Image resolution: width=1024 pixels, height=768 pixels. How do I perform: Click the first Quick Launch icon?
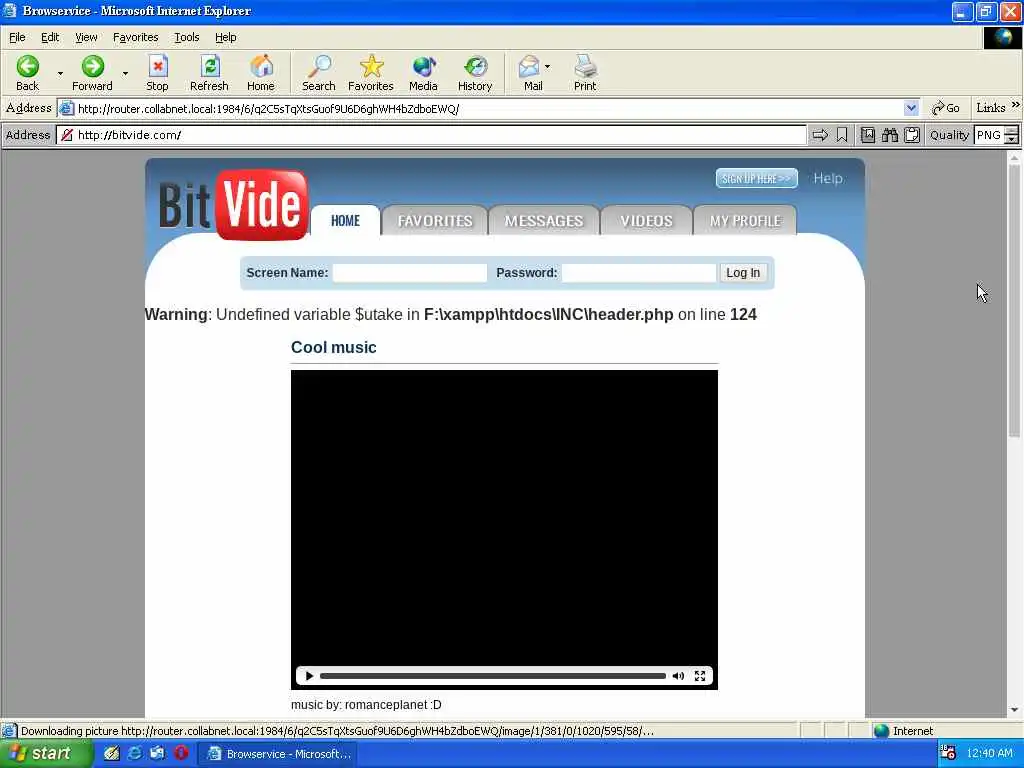[112, 753]
